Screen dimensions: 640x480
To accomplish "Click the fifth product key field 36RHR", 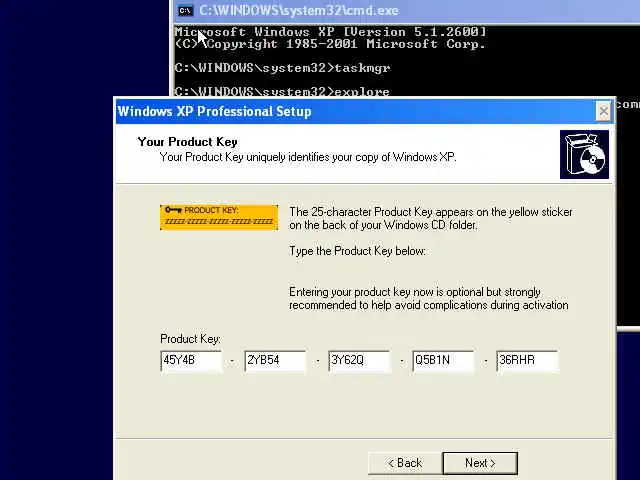I will tap(527, 361).
